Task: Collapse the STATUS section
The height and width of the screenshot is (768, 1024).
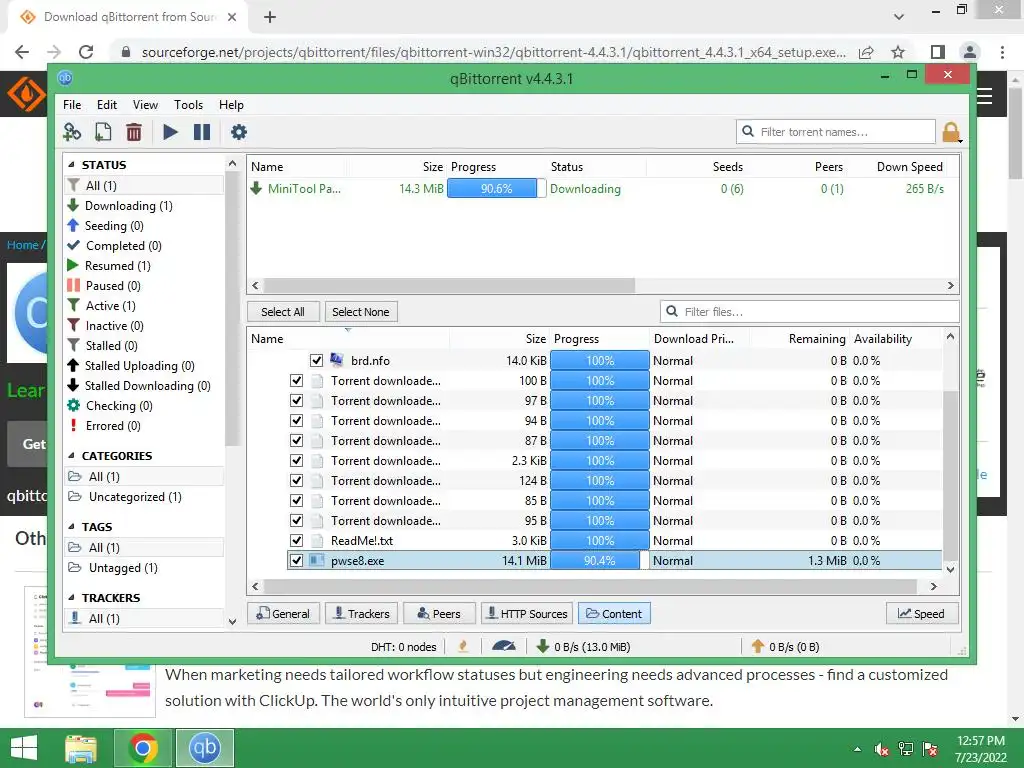Action: [71, 165]
